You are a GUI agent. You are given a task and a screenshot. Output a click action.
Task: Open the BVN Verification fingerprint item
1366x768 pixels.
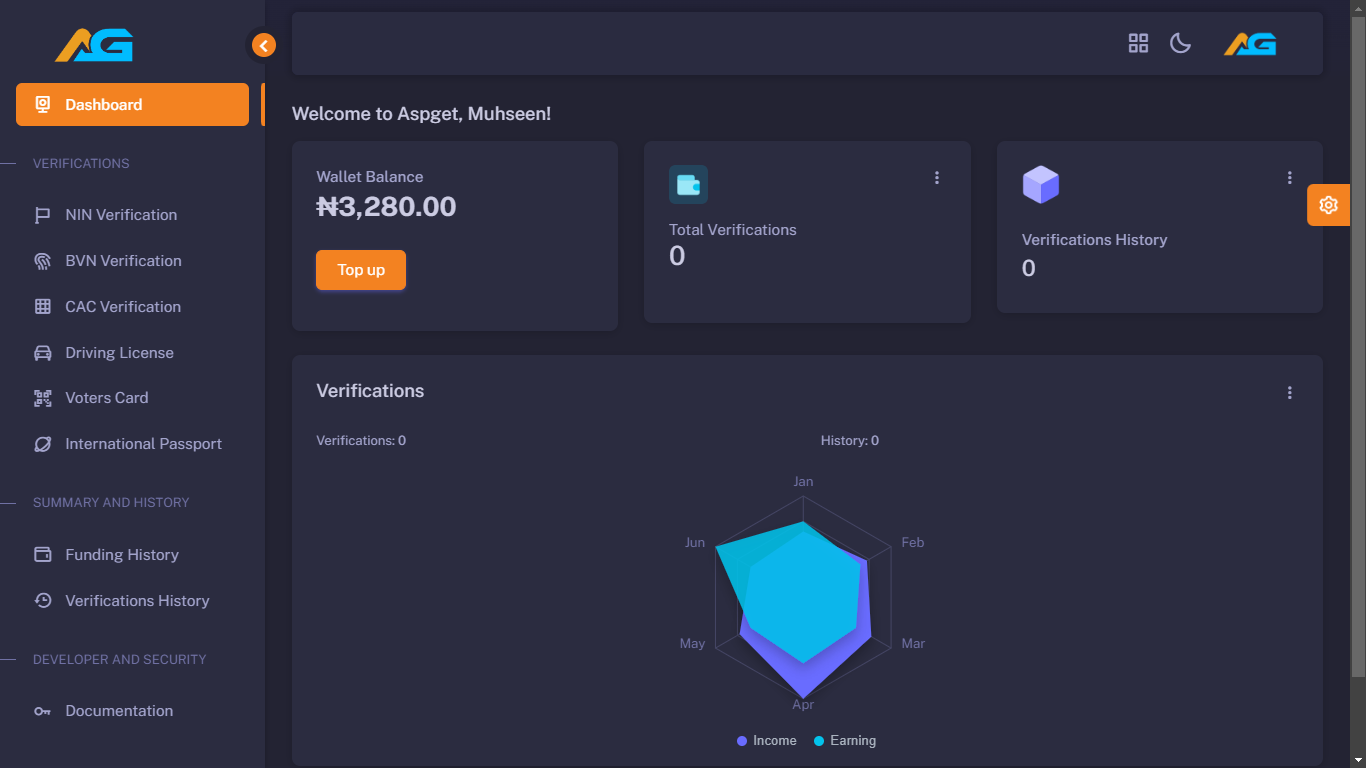pyautogui.click(x=123, y=261)
